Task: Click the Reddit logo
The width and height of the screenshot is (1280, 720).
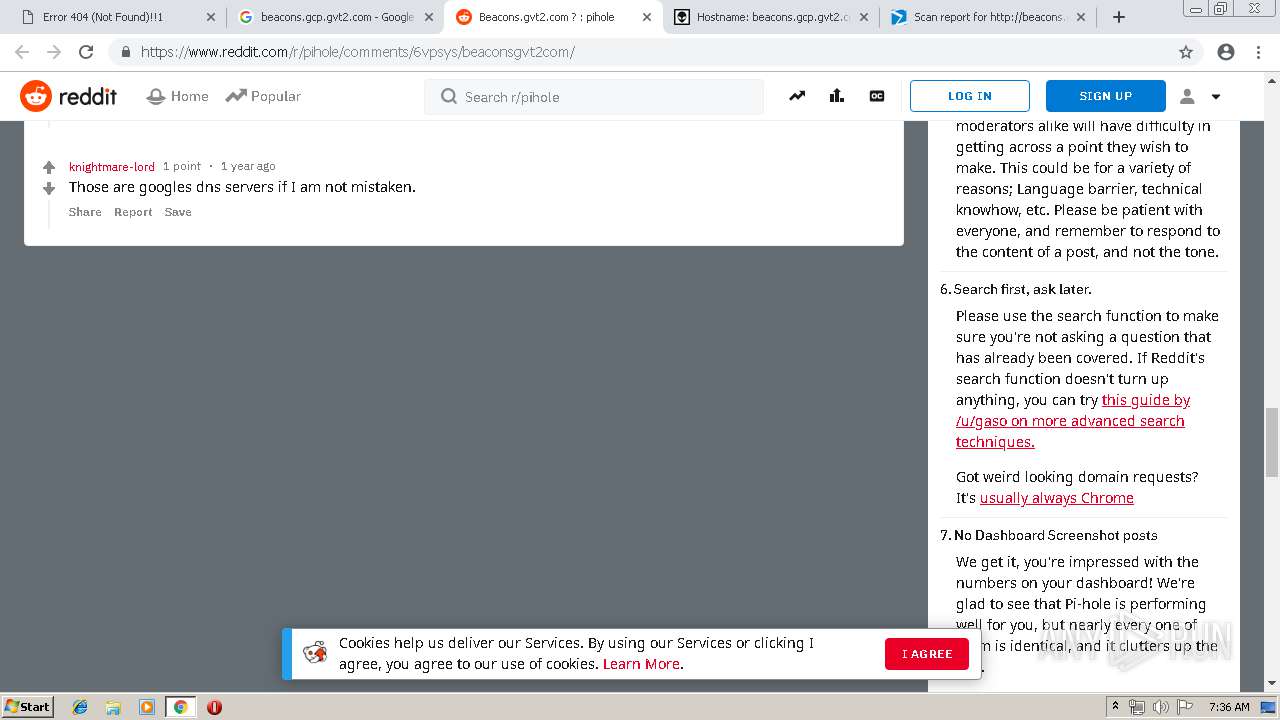Action: (x=68, y=96)
